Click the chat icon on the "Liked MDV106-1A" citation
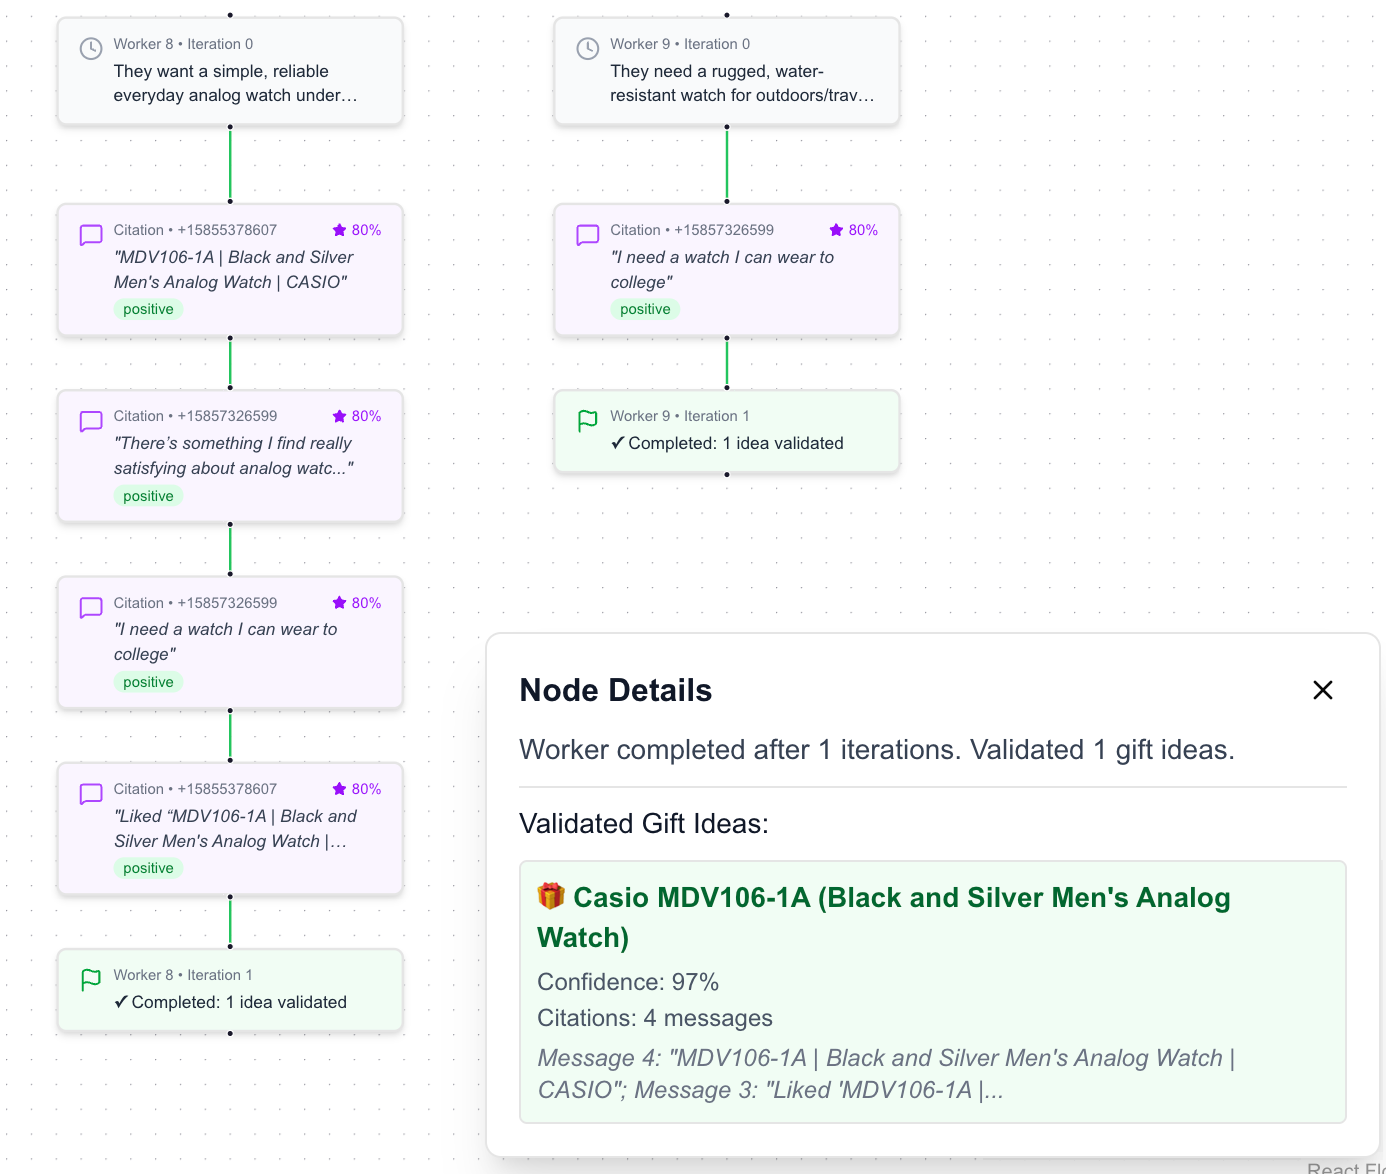This screenshot has height=1174, width=1386. (x=91, y=794)
